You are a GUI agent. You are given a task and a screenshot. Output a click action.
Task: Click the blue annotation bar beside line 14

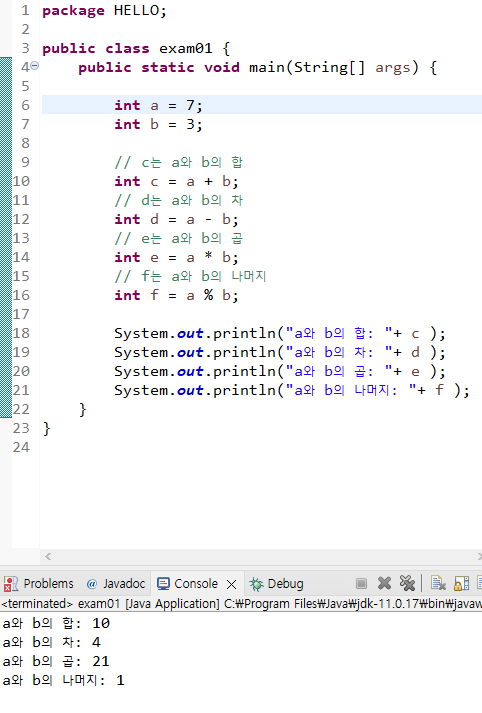pyautogui.click(x=6, y=257)
